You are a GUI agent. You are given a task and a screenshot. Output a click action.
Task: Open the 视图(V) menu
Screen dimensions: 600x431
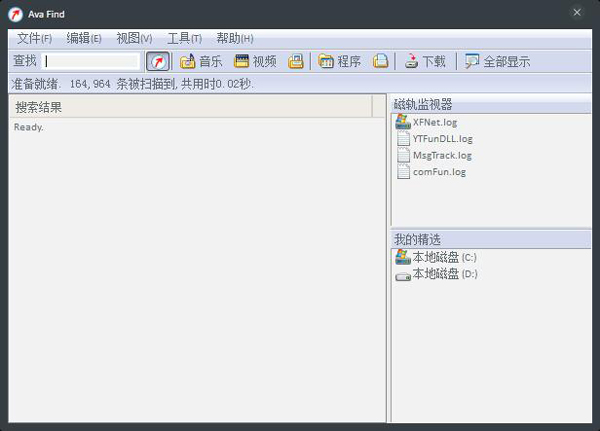[134, 38]
